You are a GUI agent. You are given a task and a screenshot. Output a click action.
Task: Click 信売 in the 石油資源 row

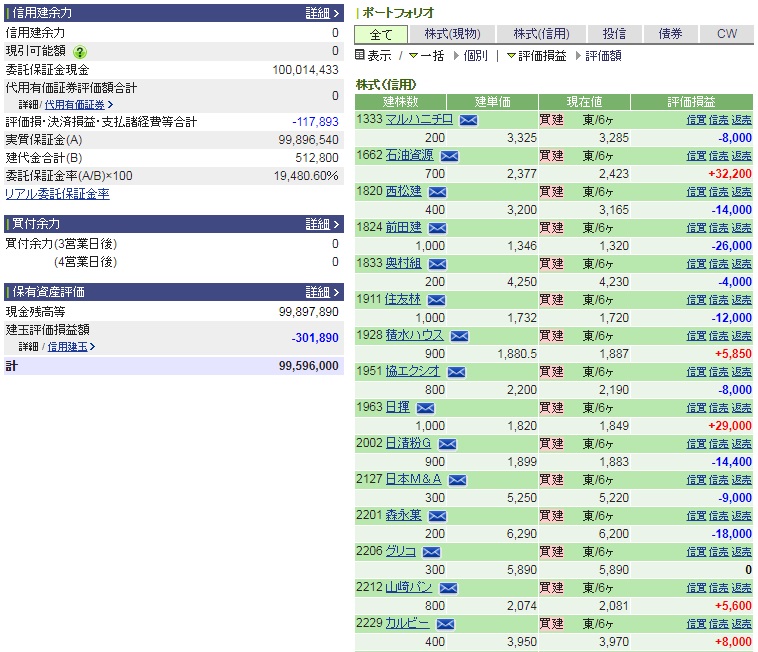point(718,156)
